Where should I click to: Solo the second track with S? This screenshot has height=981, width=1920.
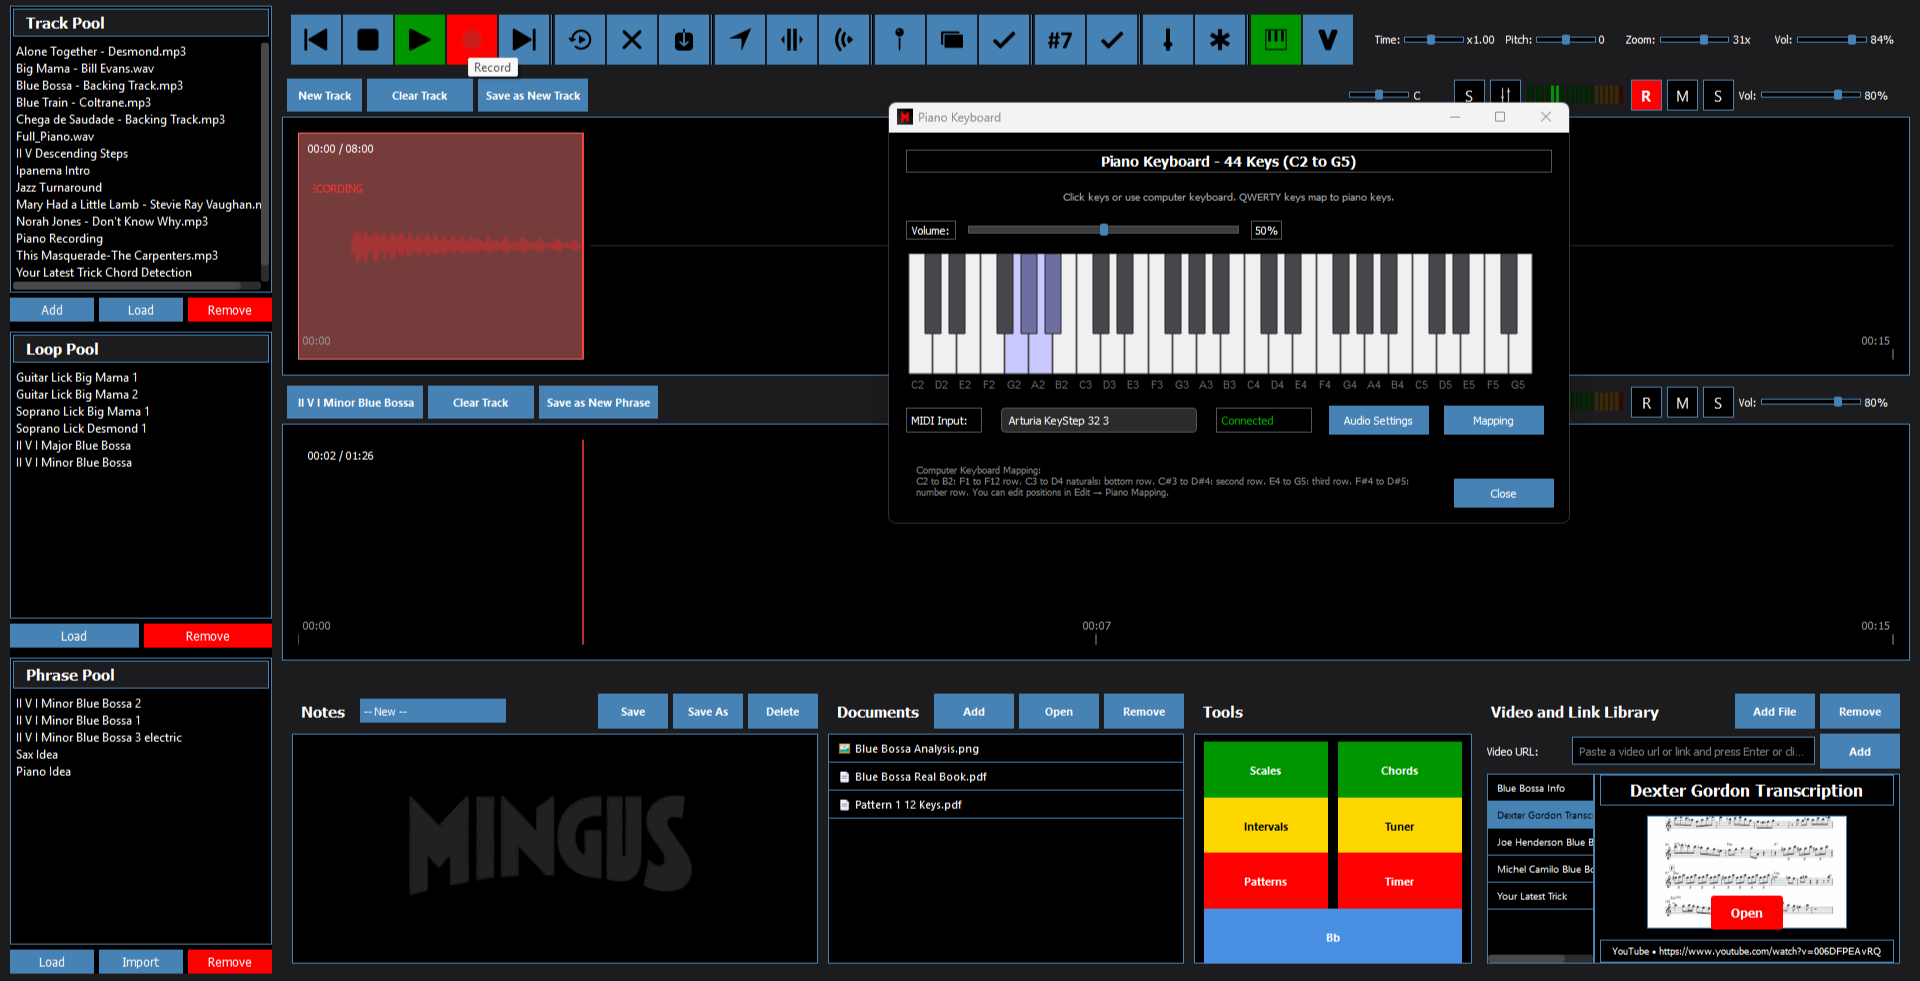pyautogui.click(x=1717, y=403)
